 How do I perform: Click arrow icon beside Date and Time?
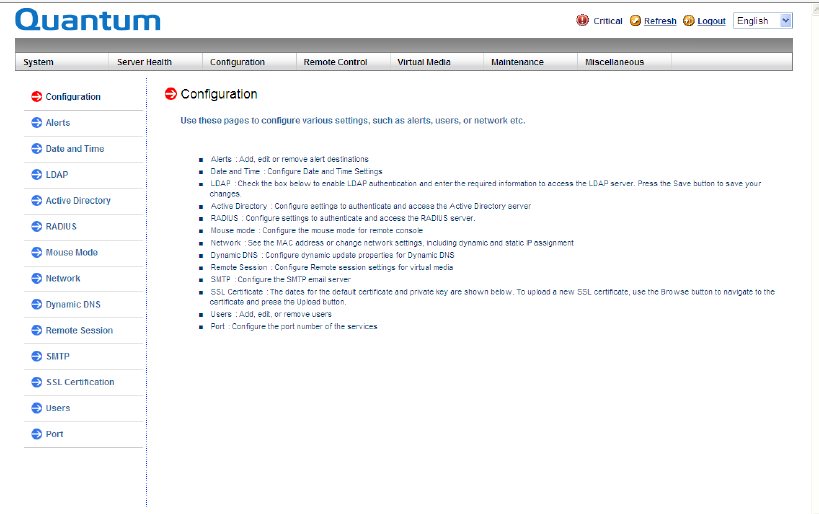[x=37, y=148]
